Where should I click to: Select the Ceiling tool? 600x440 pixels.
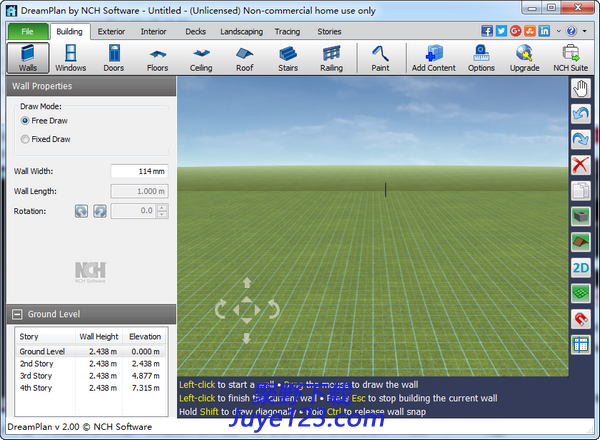(201, 58)
